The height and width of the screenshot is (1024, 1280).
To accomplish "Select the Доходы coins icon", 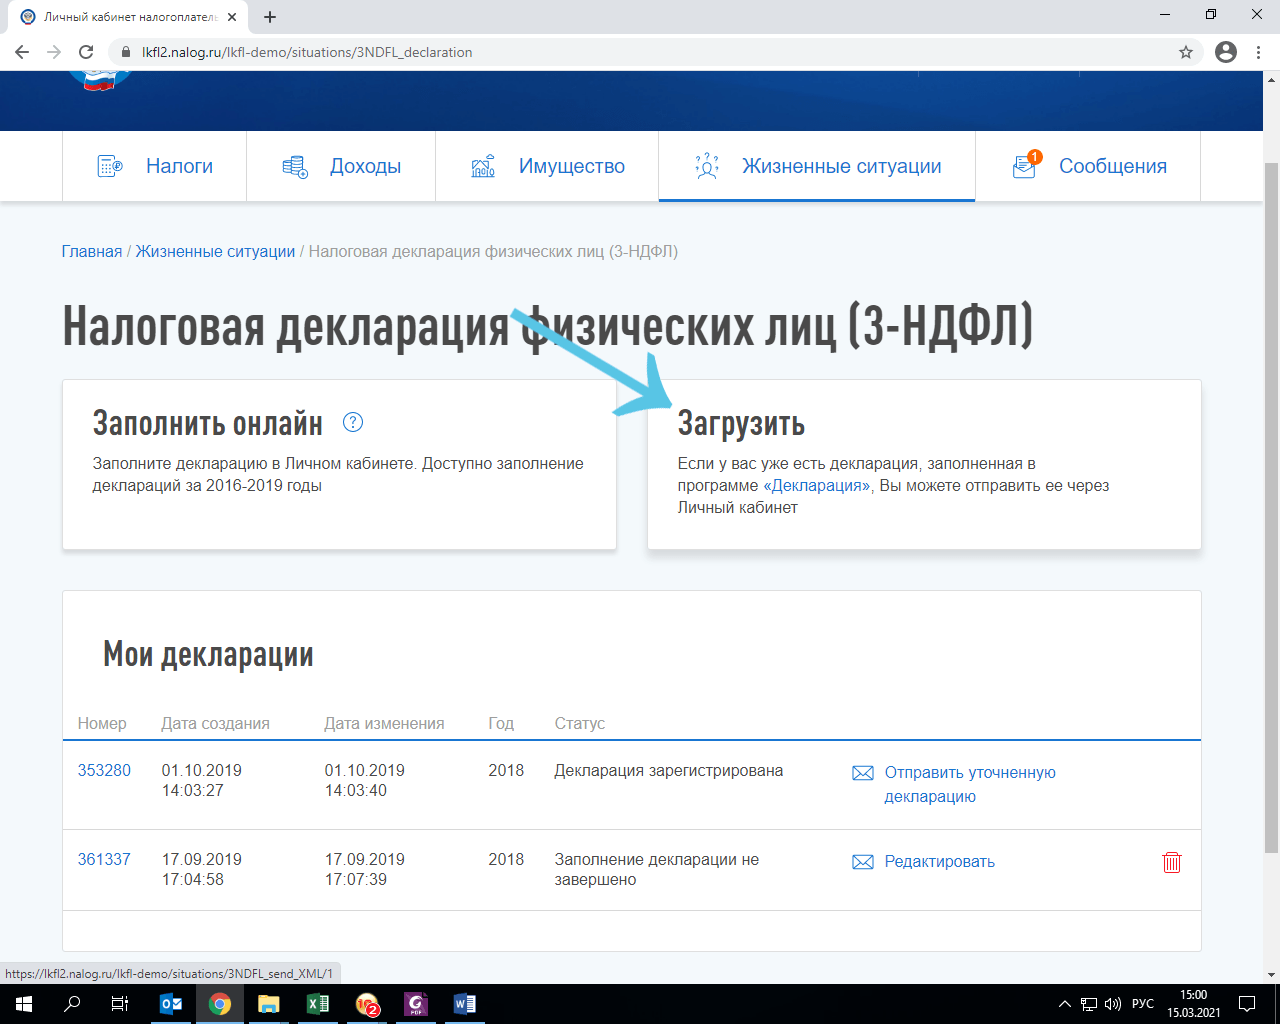I will tap(293, 166).
